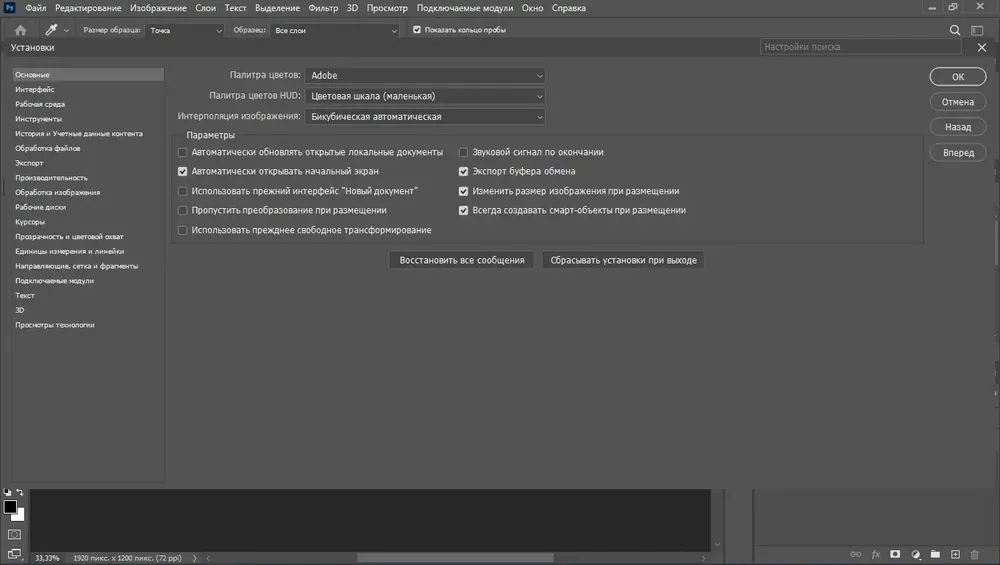
Task: Enable Автоматически обновлять открытые локальные документы
Action: [x=182, y=152]
